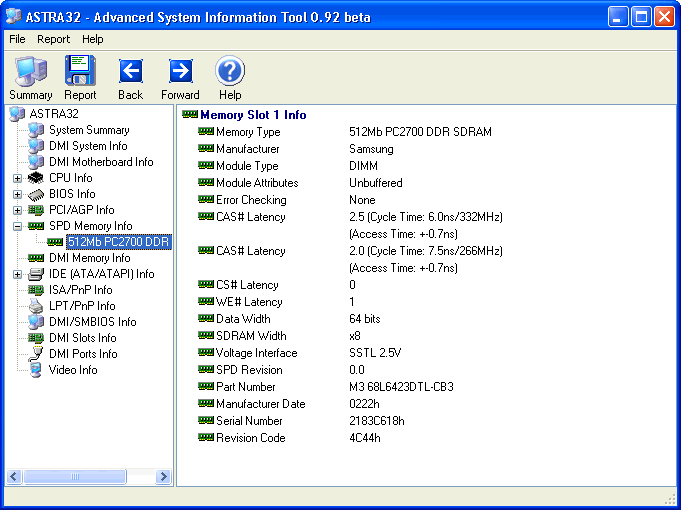Image resolution: width=681 pixels, height=510 pixels.
Task: Maximize the ASTRA32 window
Action: (641, 17)
